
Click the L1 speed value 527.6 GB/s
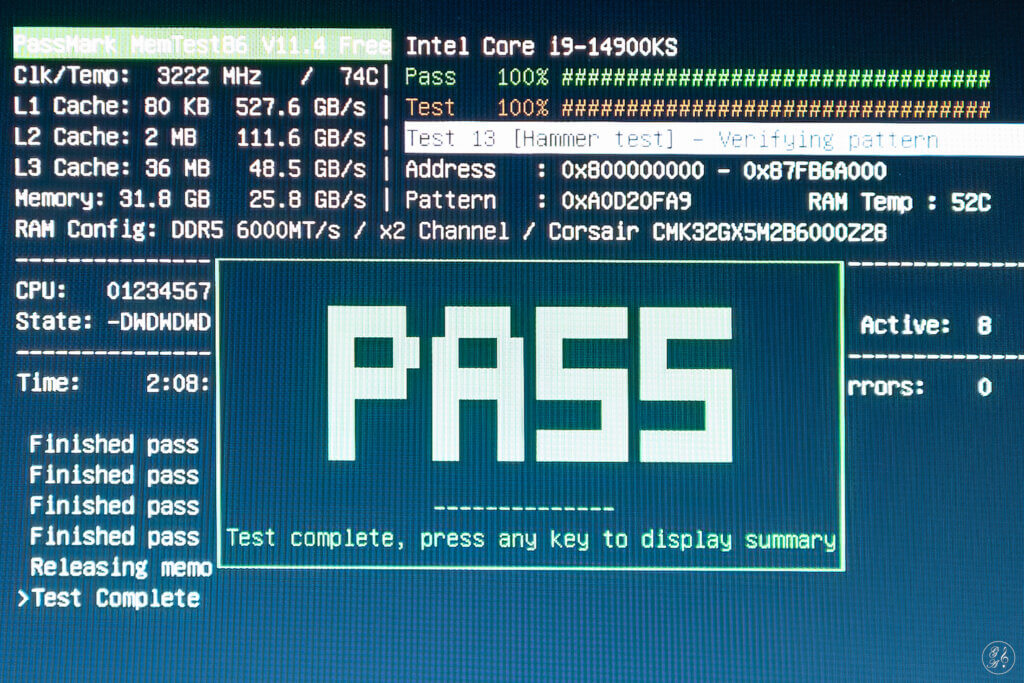(300, 107)
